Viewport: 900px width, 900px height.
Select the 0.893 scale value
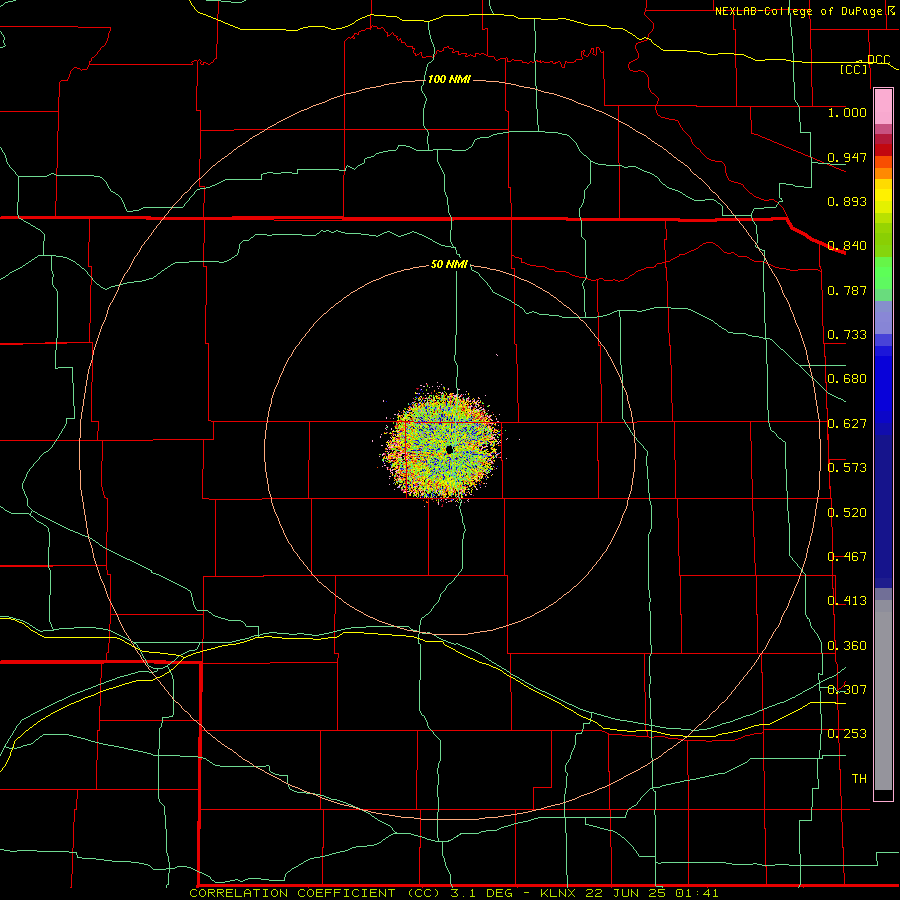coord(847,201)
